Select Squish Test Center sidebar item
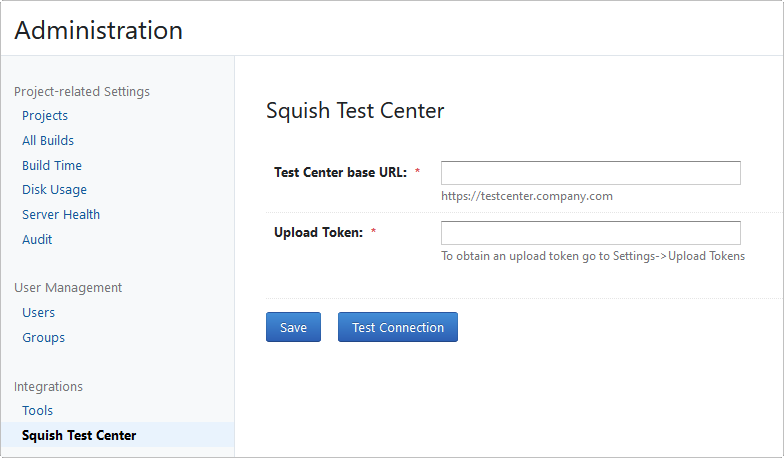Image resolution: width=784 pixels, height=458 pixels. click(x=79, y=435)
